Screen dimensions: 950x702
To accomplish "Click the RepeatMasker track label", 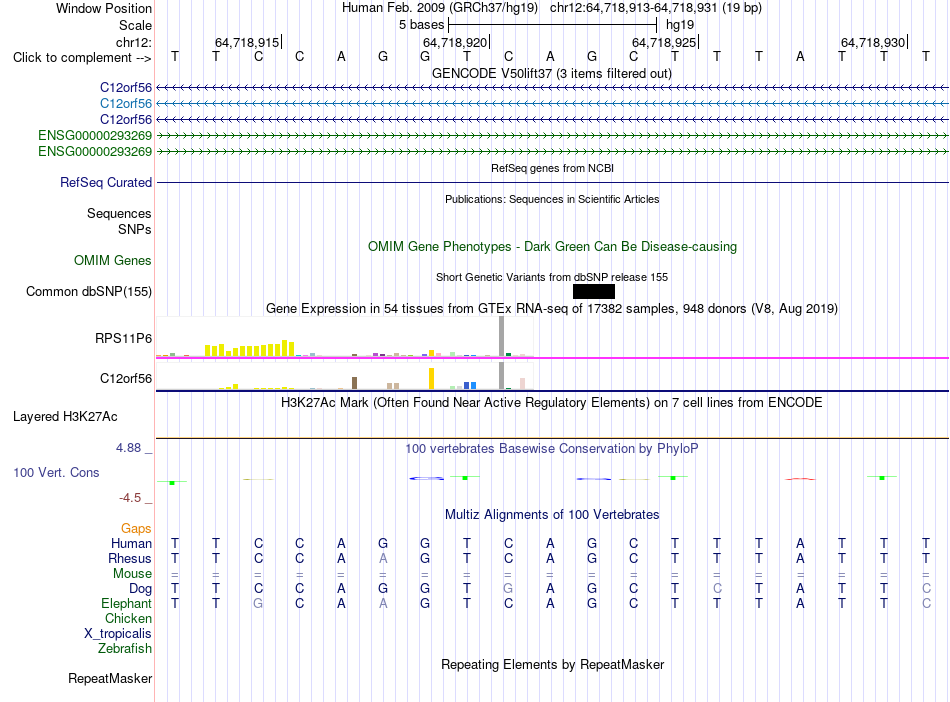I will point(110,678).
